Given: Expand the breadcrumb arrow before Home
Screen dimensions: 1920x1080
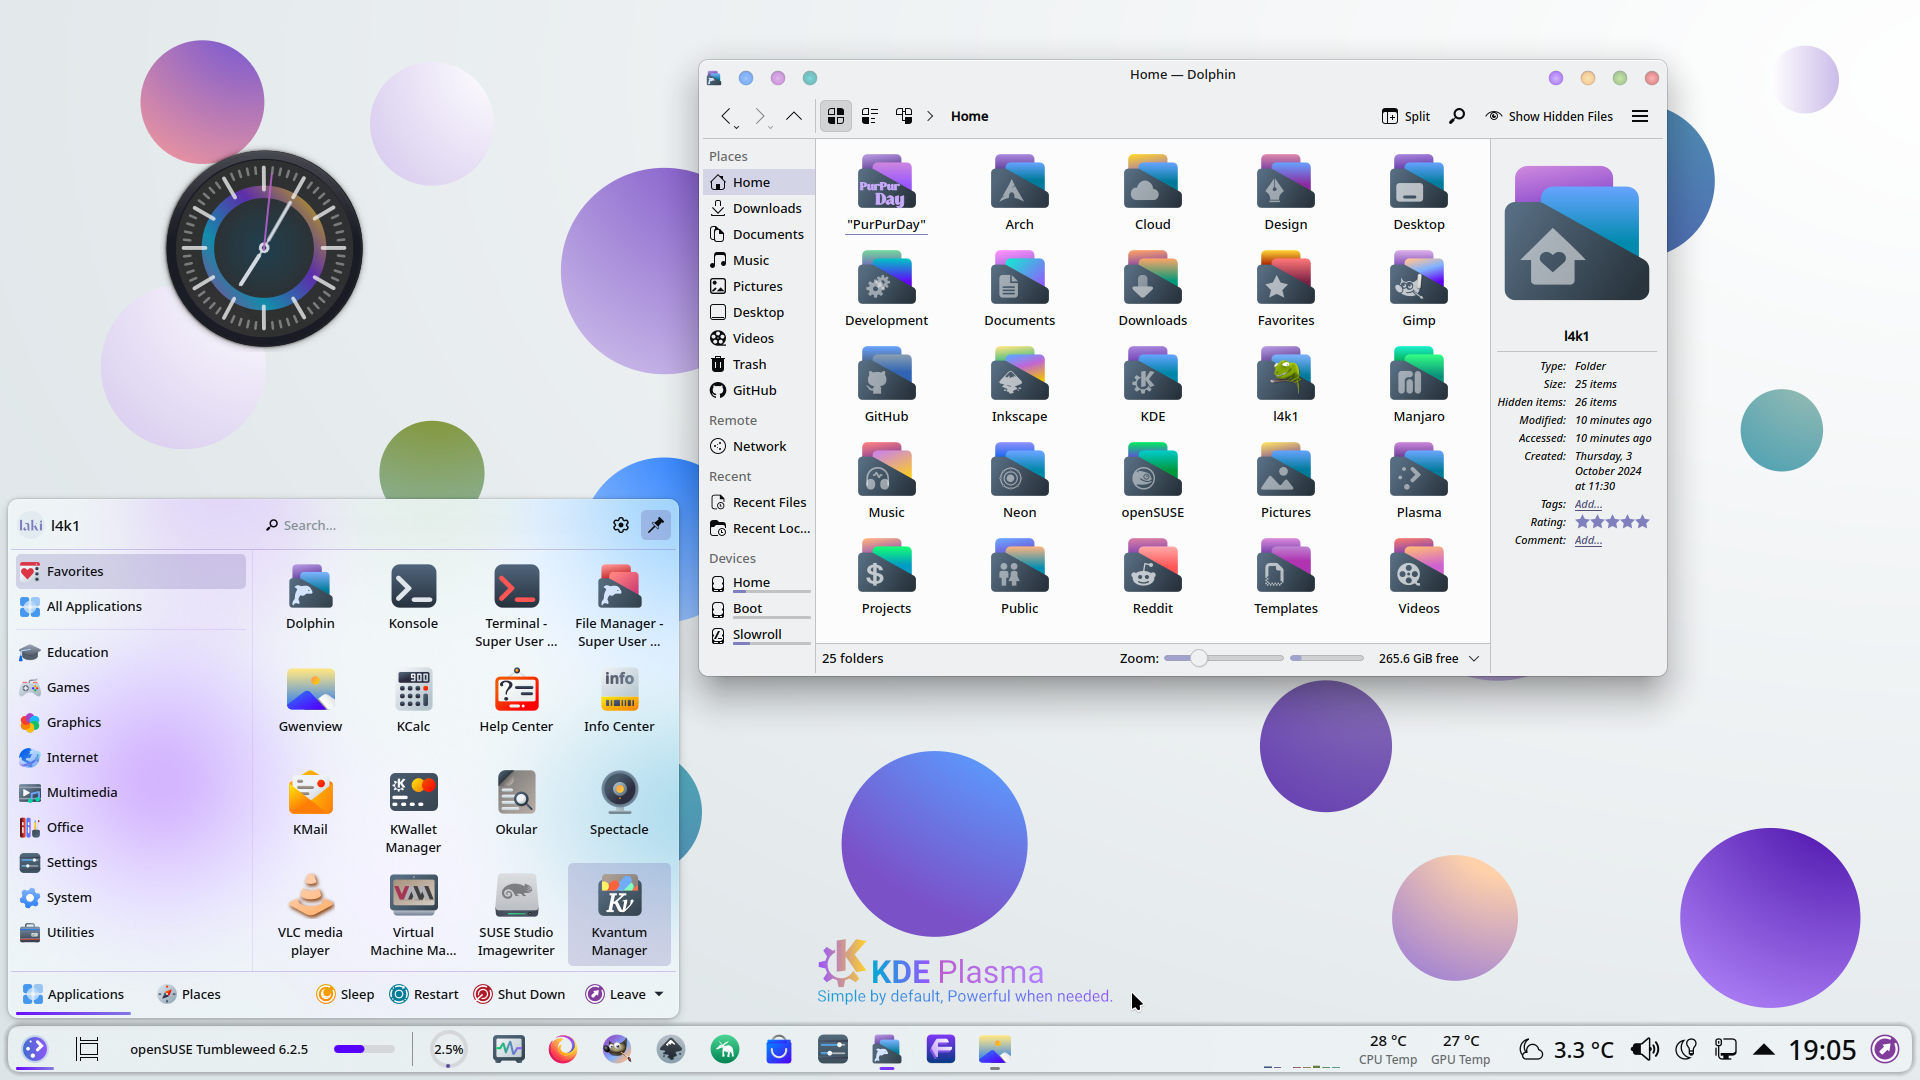Looking at the screenshot, I should [930, 116].
